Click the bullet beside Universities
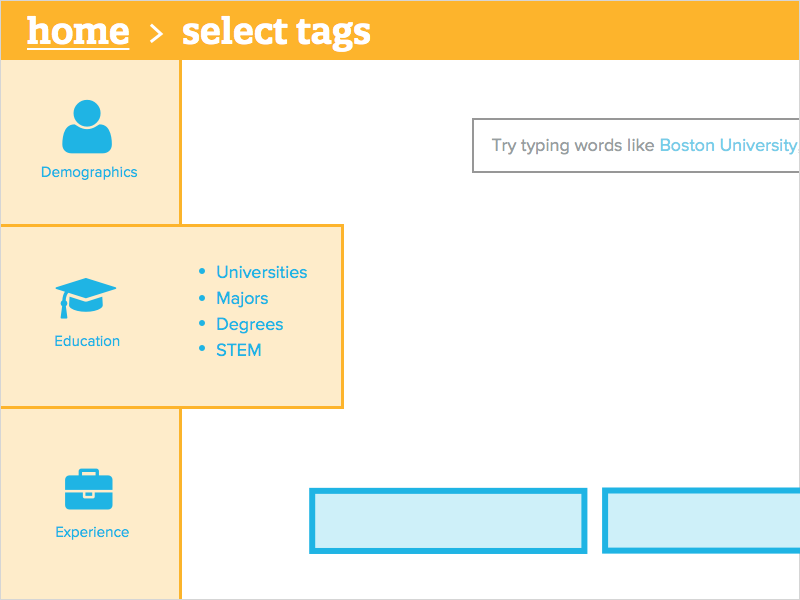800x600 pixels. [203, 272]
